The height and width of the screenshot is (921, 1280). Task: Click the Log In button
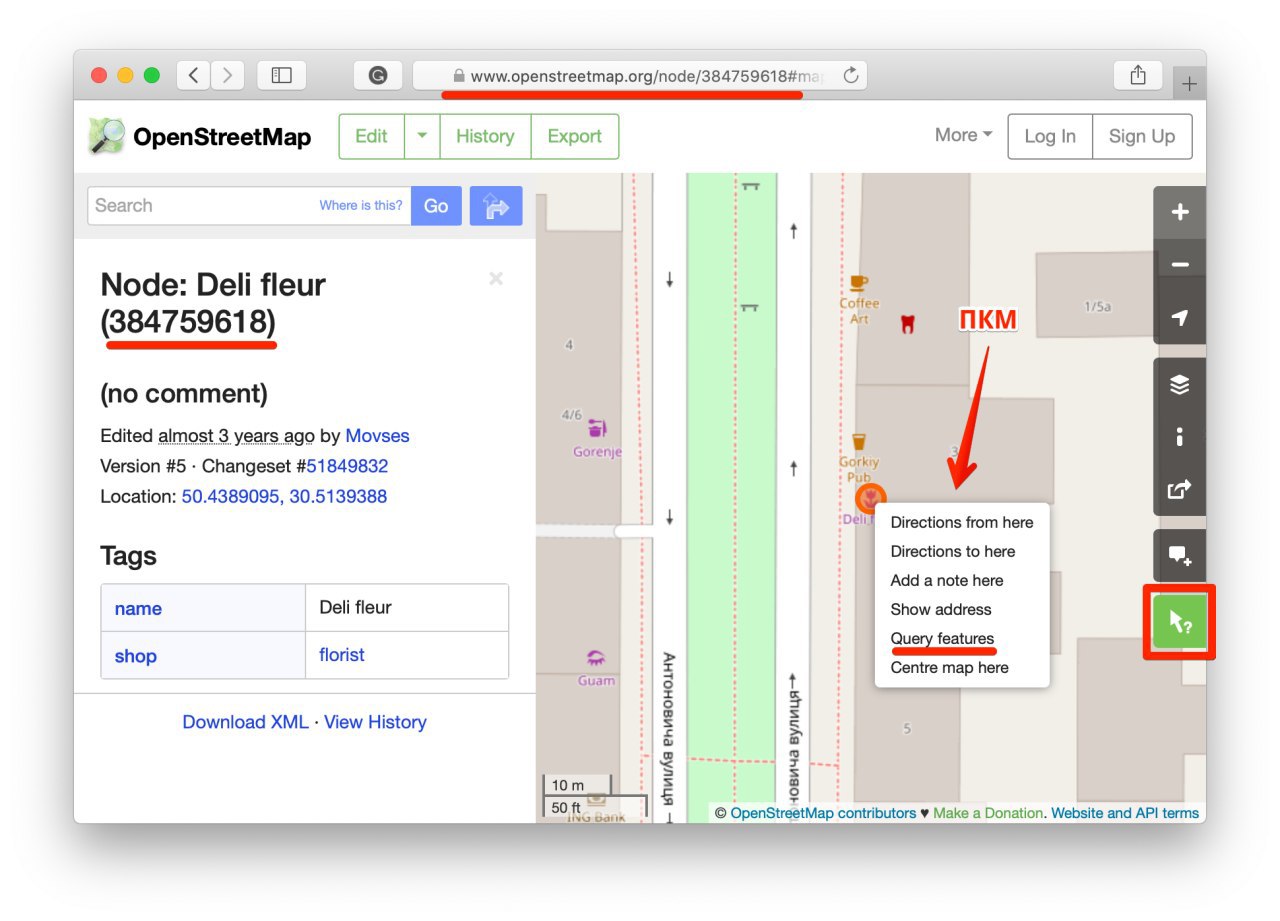pos(1050,137)
